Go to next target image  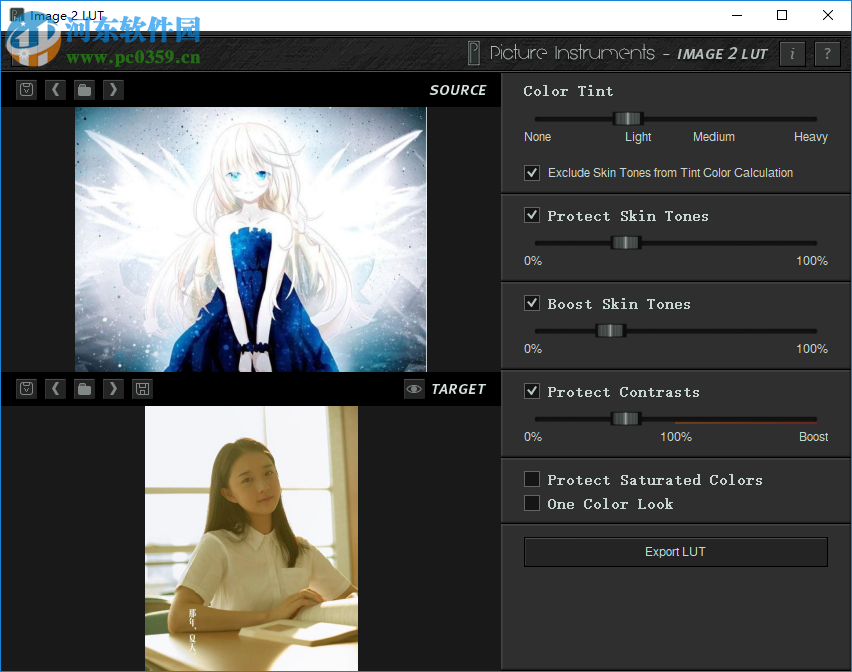[113, 388]
